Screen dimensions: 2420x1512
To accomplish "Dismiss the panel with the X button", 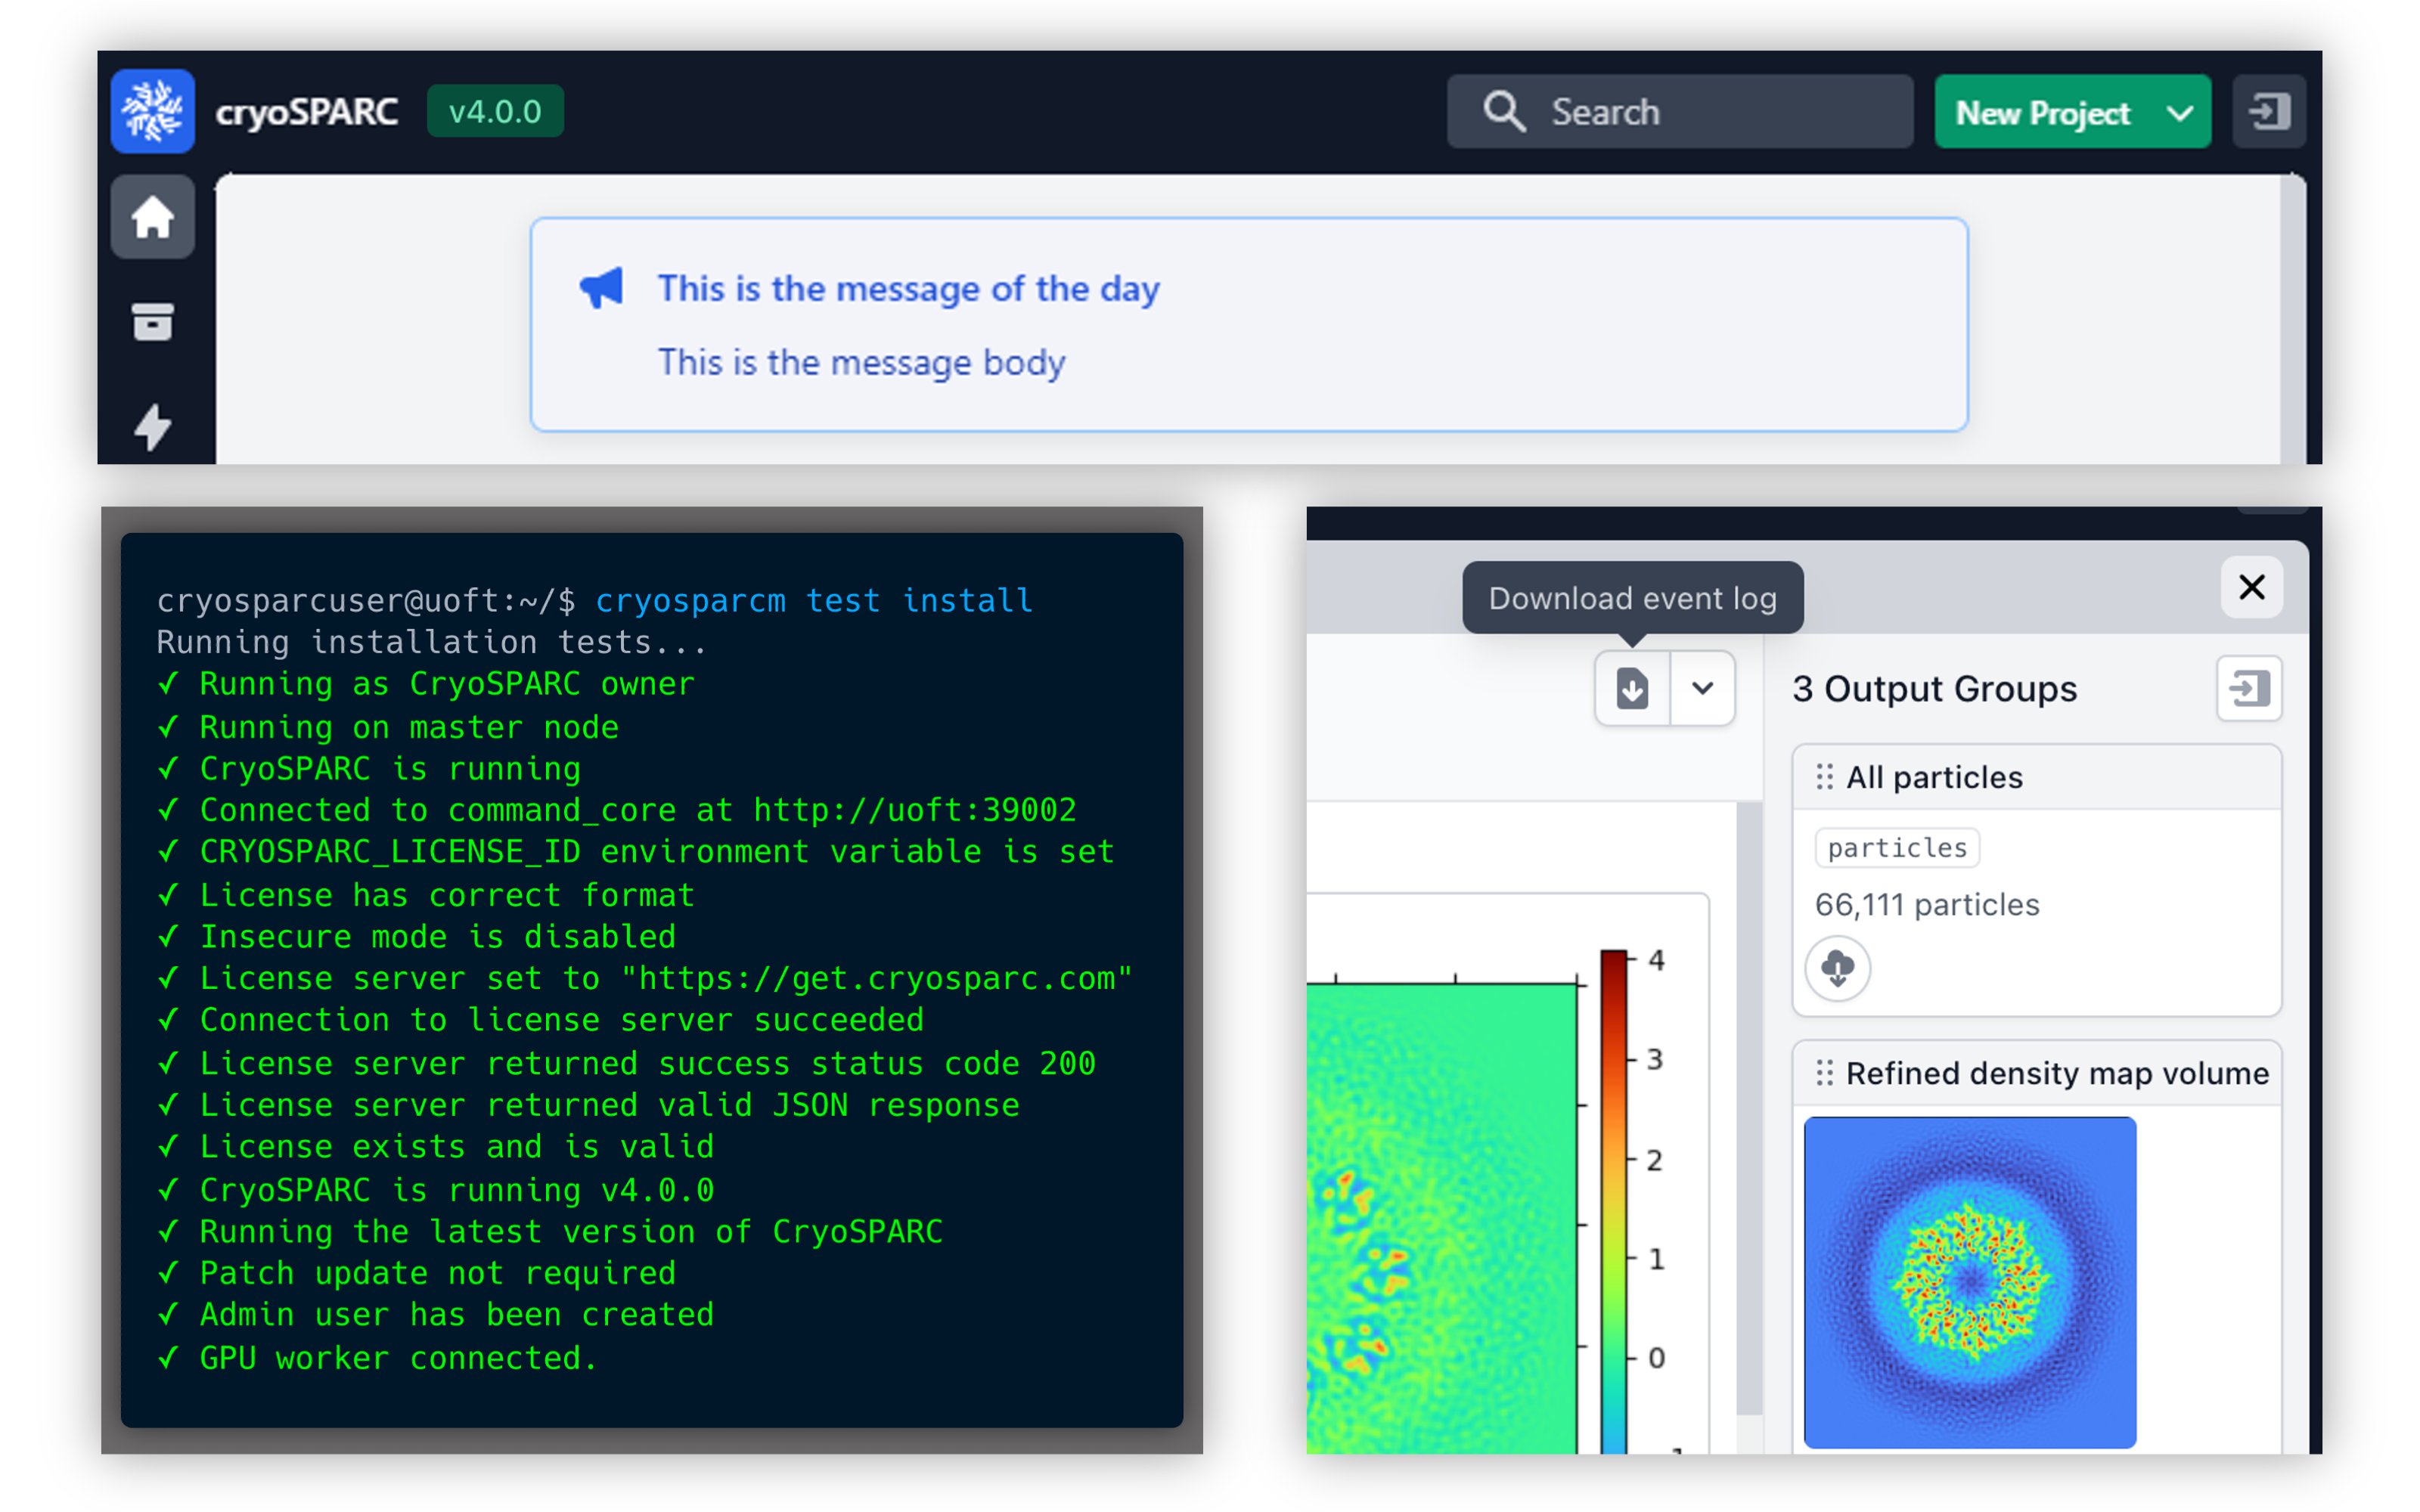I will [x=2251, y=588].
